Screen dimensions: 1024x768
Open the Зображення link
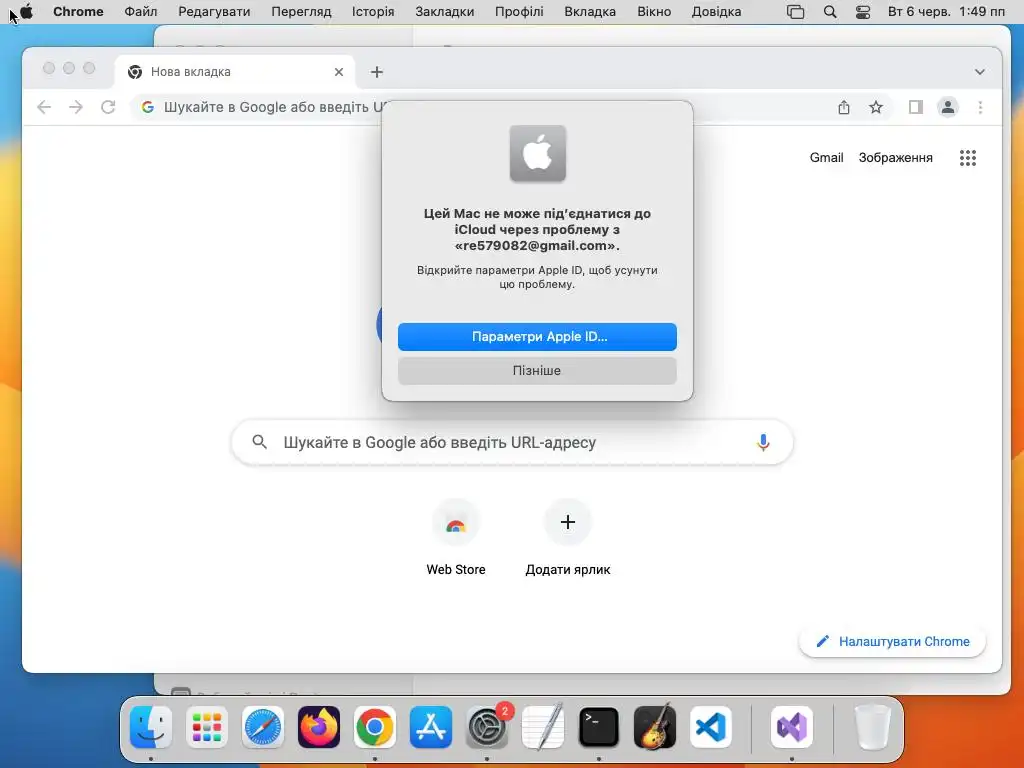tap(895, 157)
